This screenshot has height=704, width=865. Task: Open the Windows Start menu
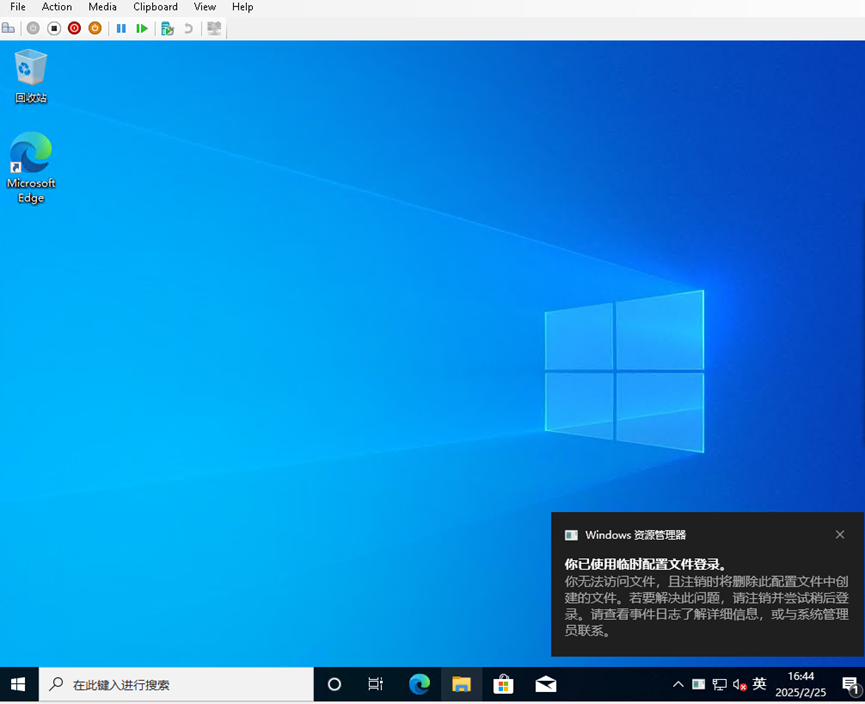pos(18,685)
